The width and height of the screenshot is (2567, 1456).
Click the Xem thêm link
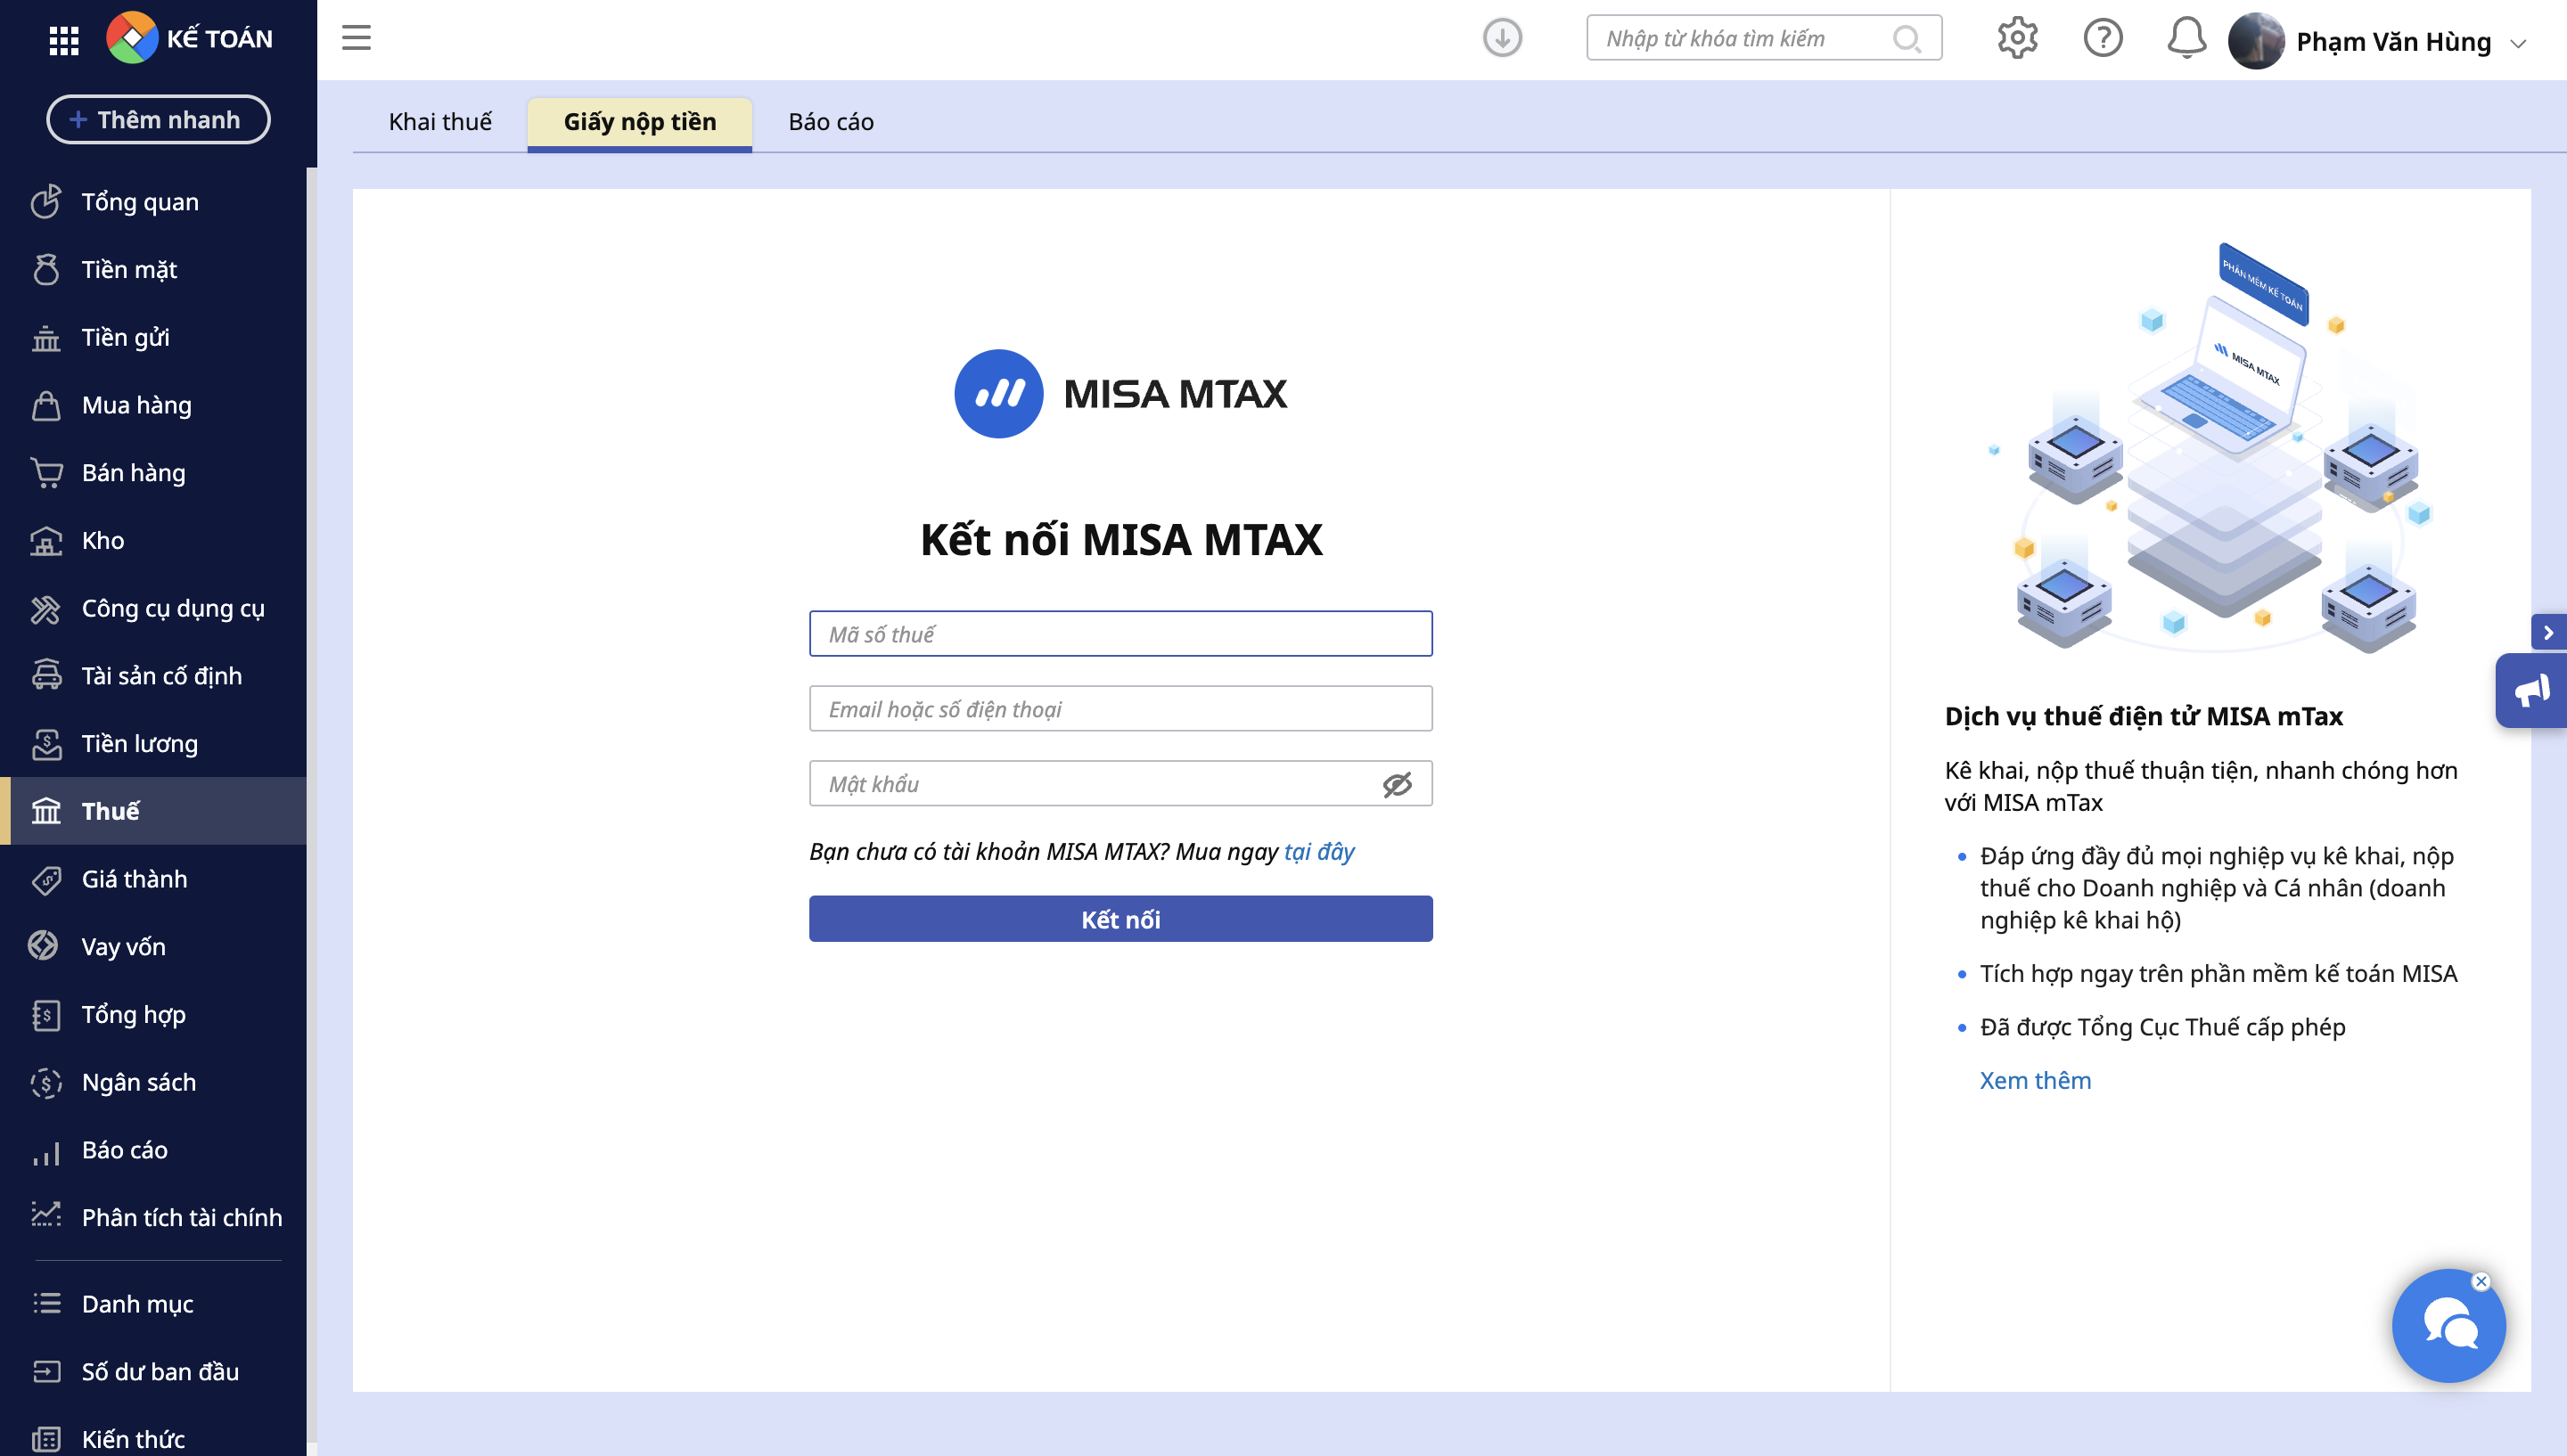point(2035,1080)
